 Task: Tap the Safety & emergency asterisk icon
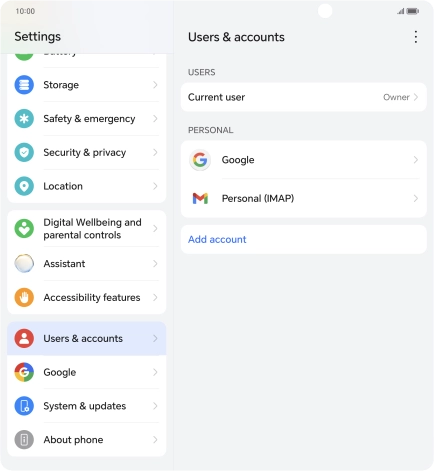(x=24, y=119)
